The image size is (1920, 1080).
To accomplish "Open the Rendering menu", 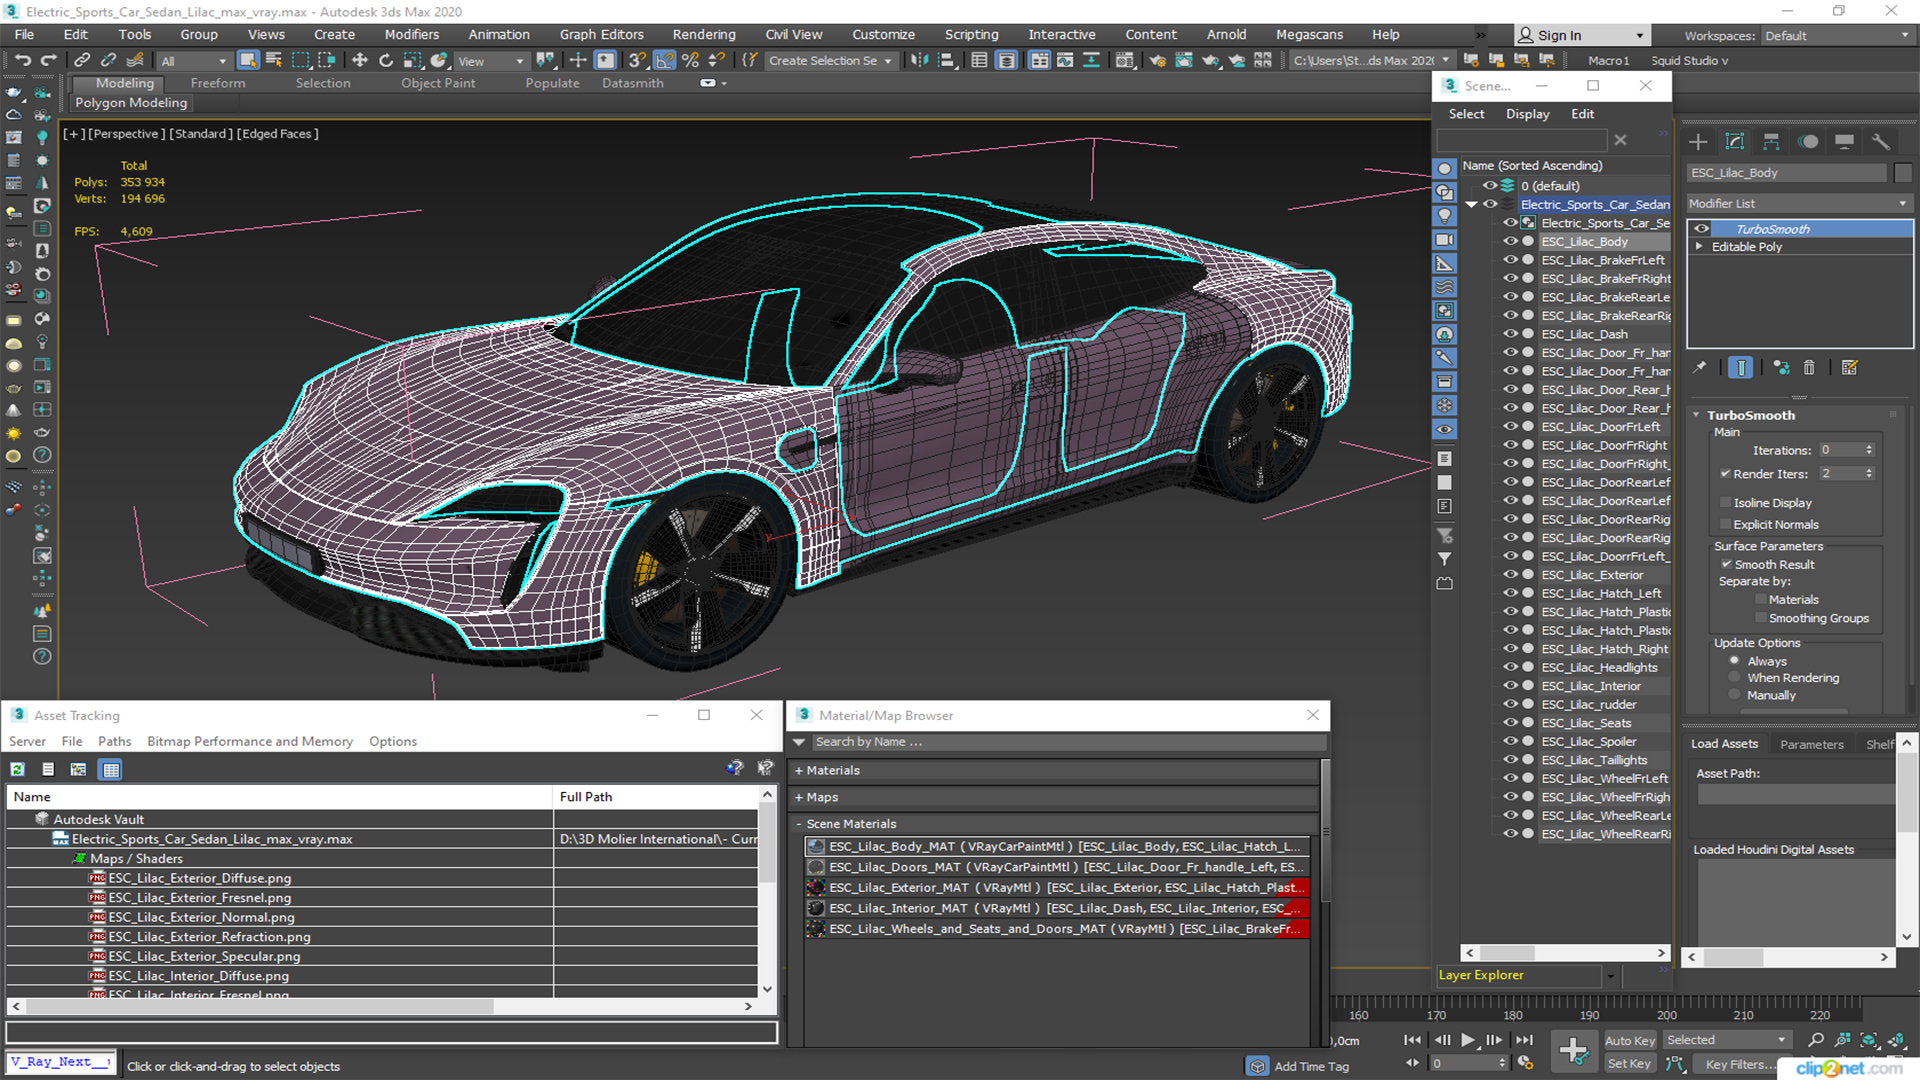I will [x=703, y=34].
